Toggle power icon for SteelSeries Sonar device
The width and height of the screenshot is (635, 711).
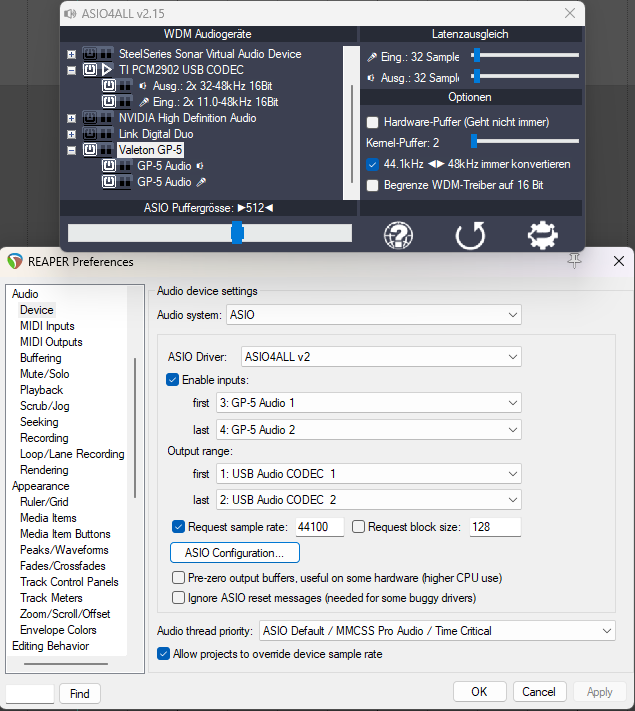pos(90,54)
